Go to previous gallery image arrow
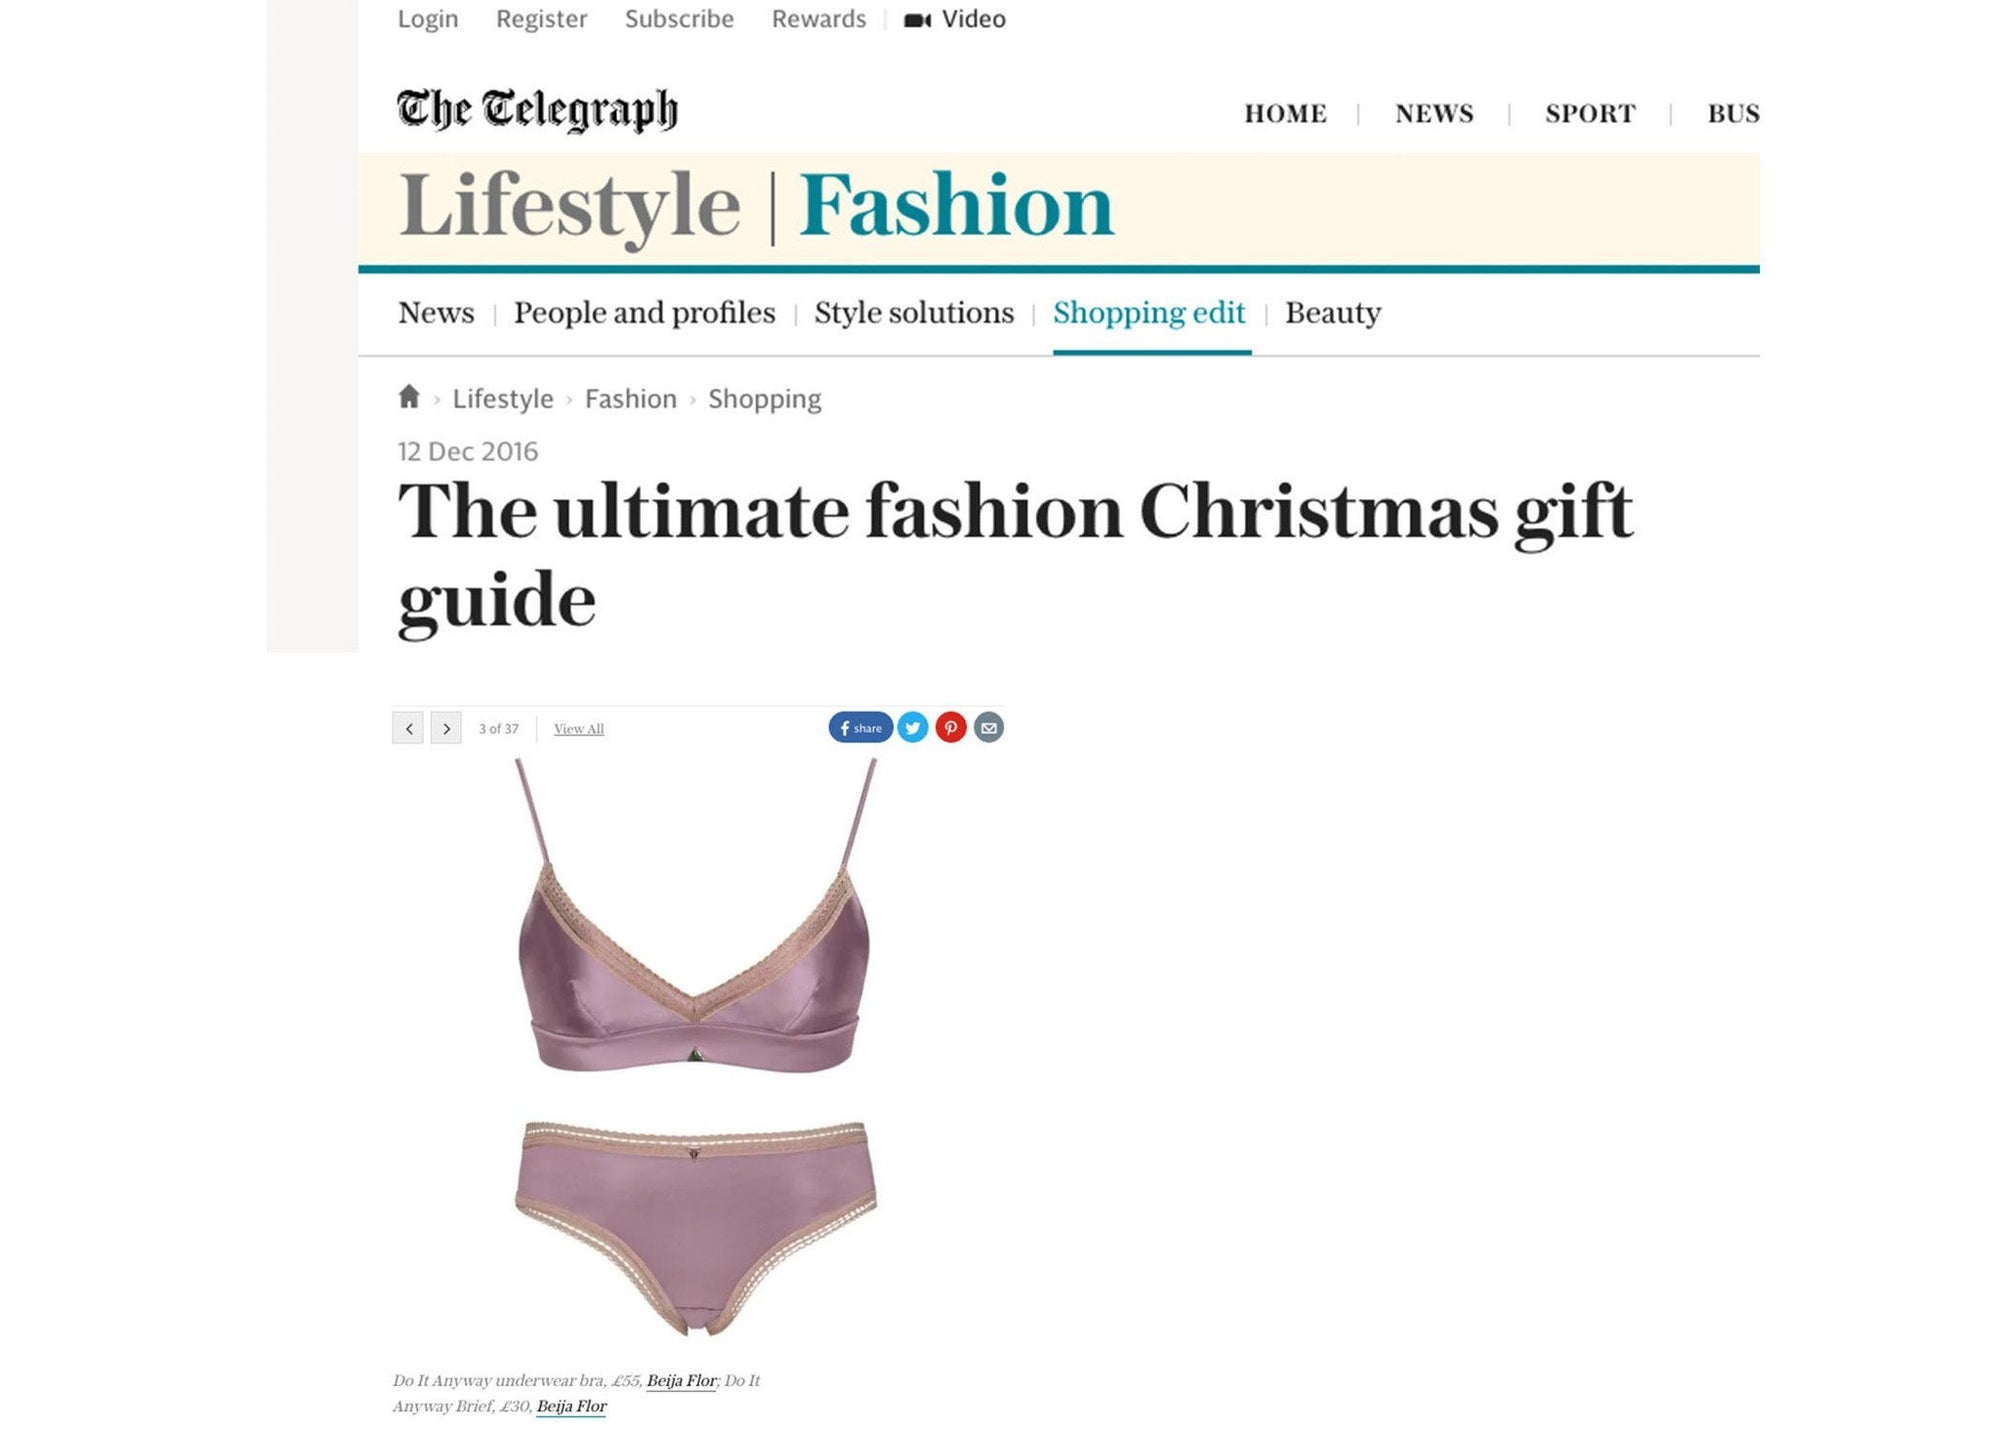The width and height of the screenshot is (2000, 1429). click(x=408, y=728)
